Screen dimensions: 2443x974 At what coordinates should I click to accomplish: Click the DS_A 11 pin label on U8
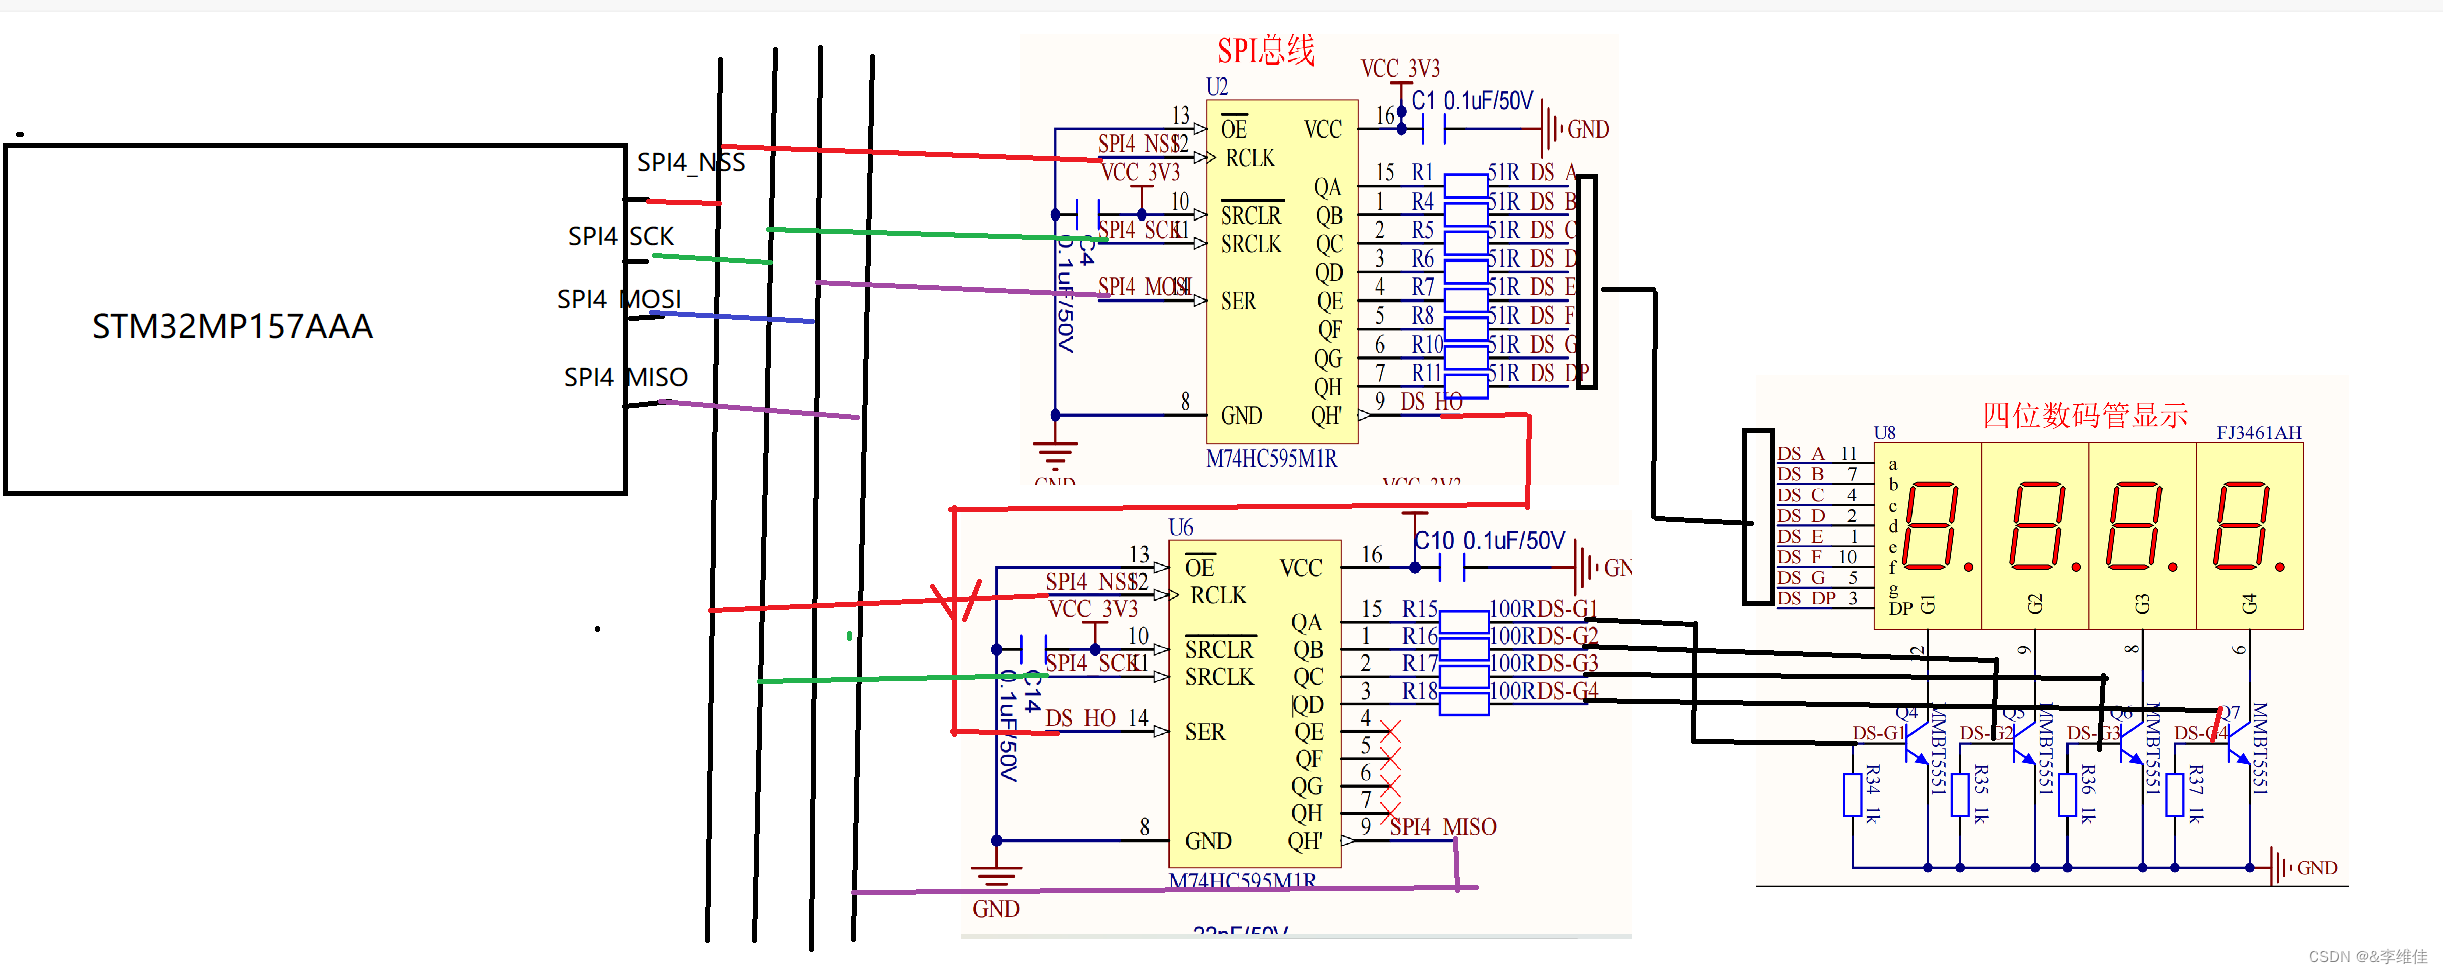tap(1817, 454)
